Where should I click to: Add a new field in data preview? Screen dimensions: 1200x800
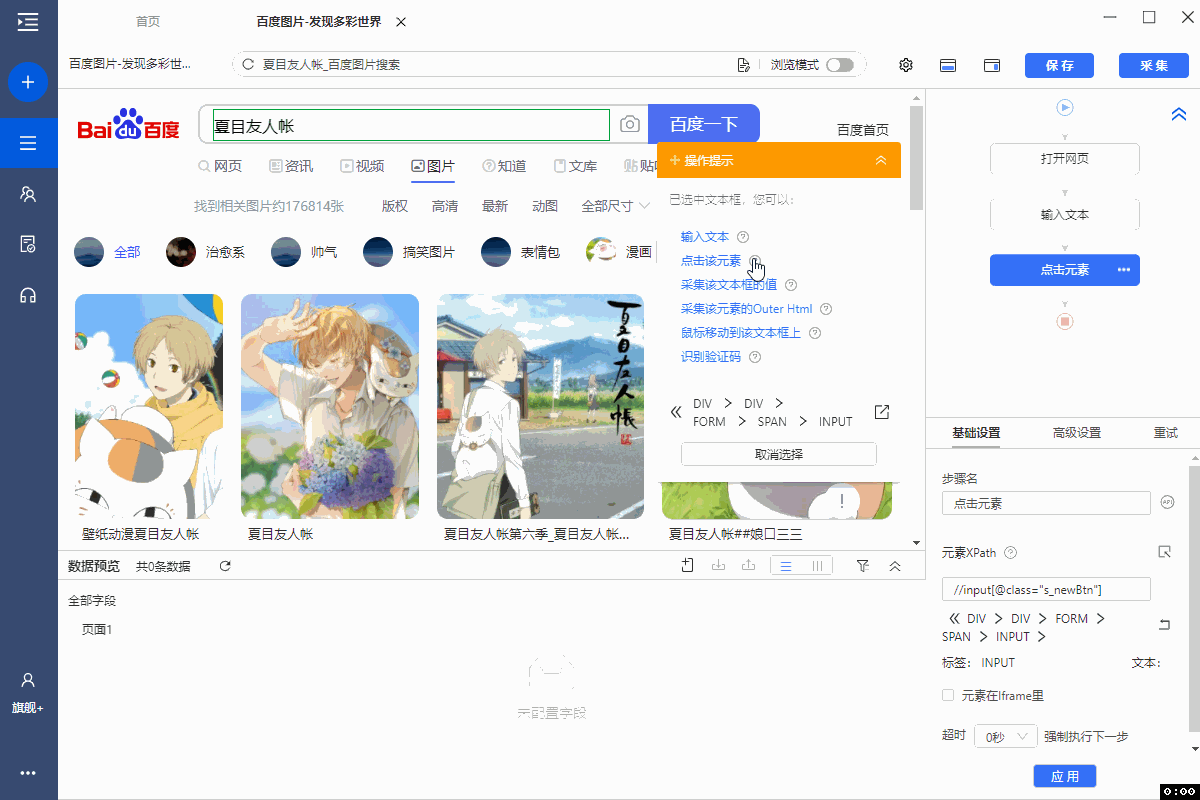tap(687, 566)
